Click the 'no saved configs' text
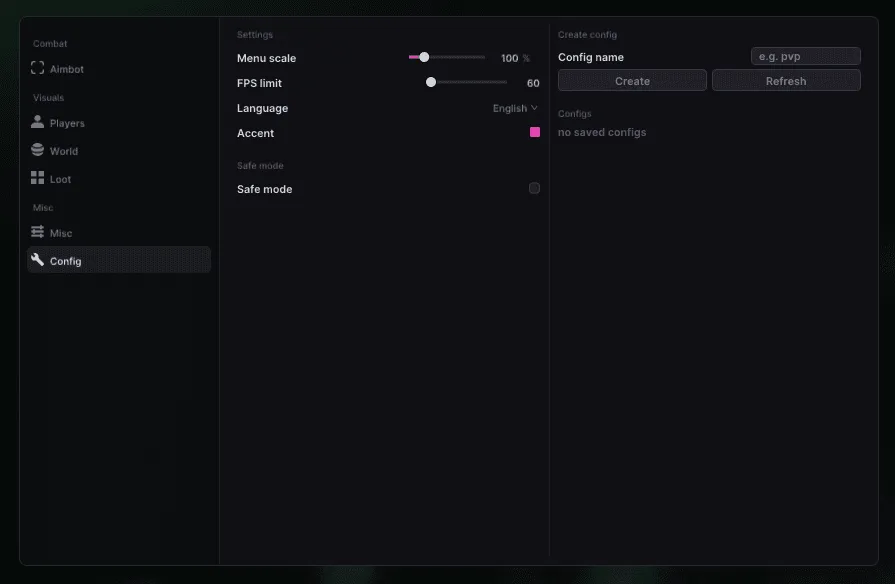Image resolution: width=895 pixels, height=584 pixels. pos(602,132)
